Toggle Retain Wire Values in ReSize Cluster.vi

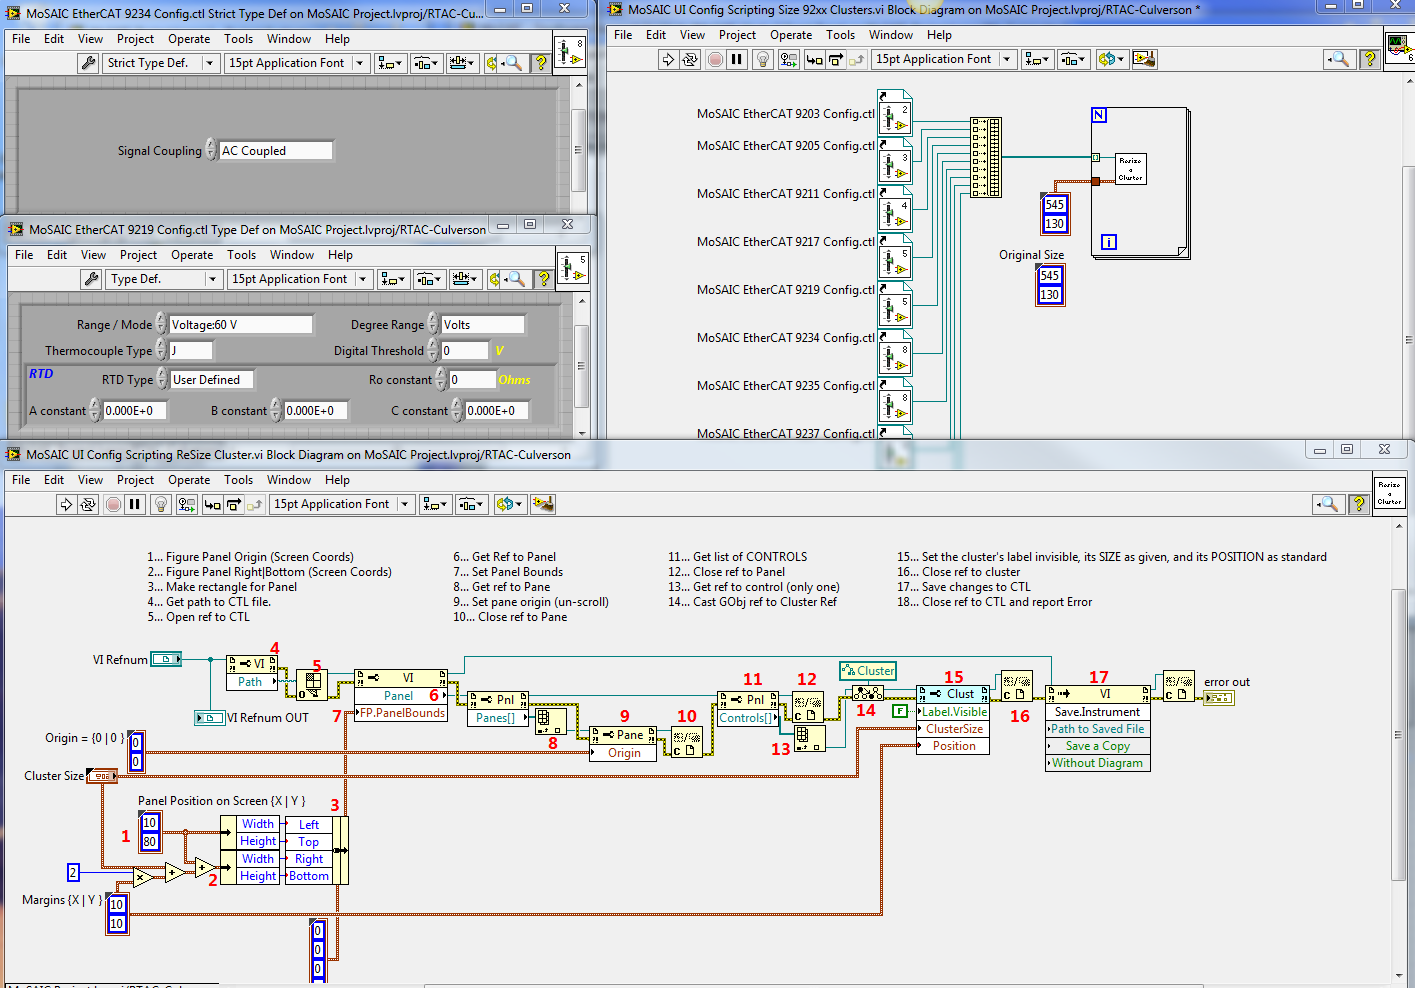[x=186, y=504]
